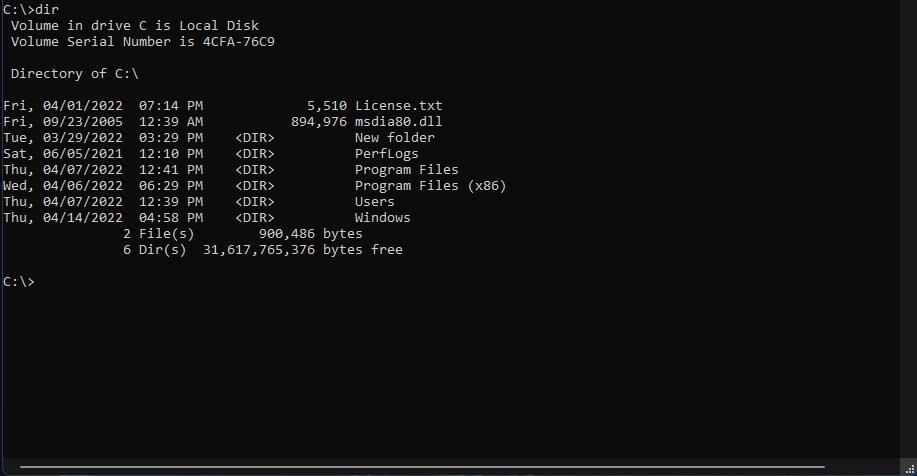Click the 5,510 file size value
Screen dimensions: 917x476
326,106
